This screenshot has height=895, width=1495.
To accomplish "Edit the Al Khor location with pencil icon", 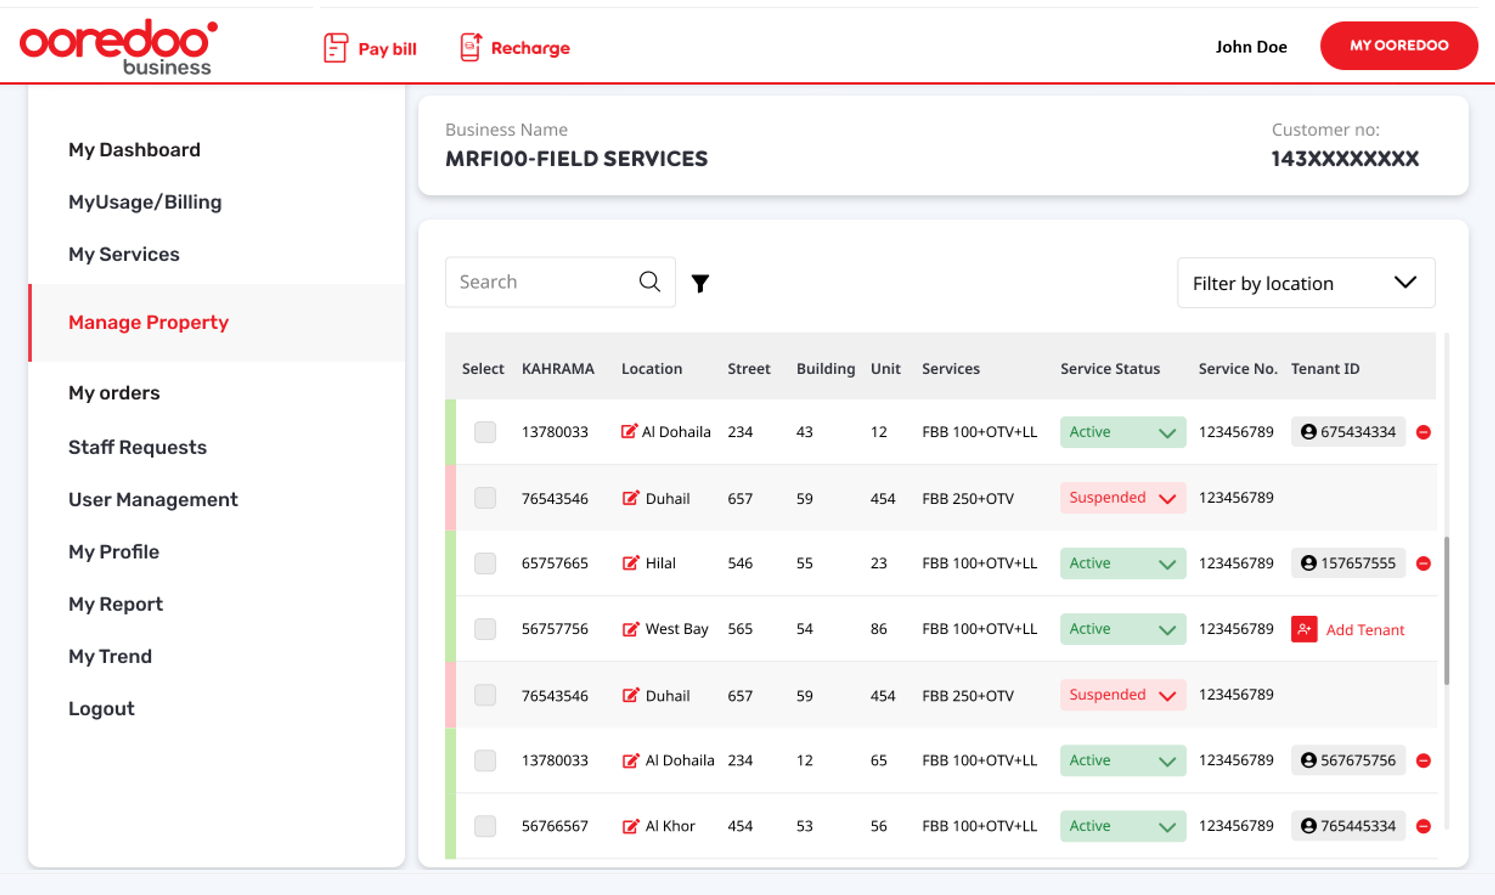I will 629,826.
